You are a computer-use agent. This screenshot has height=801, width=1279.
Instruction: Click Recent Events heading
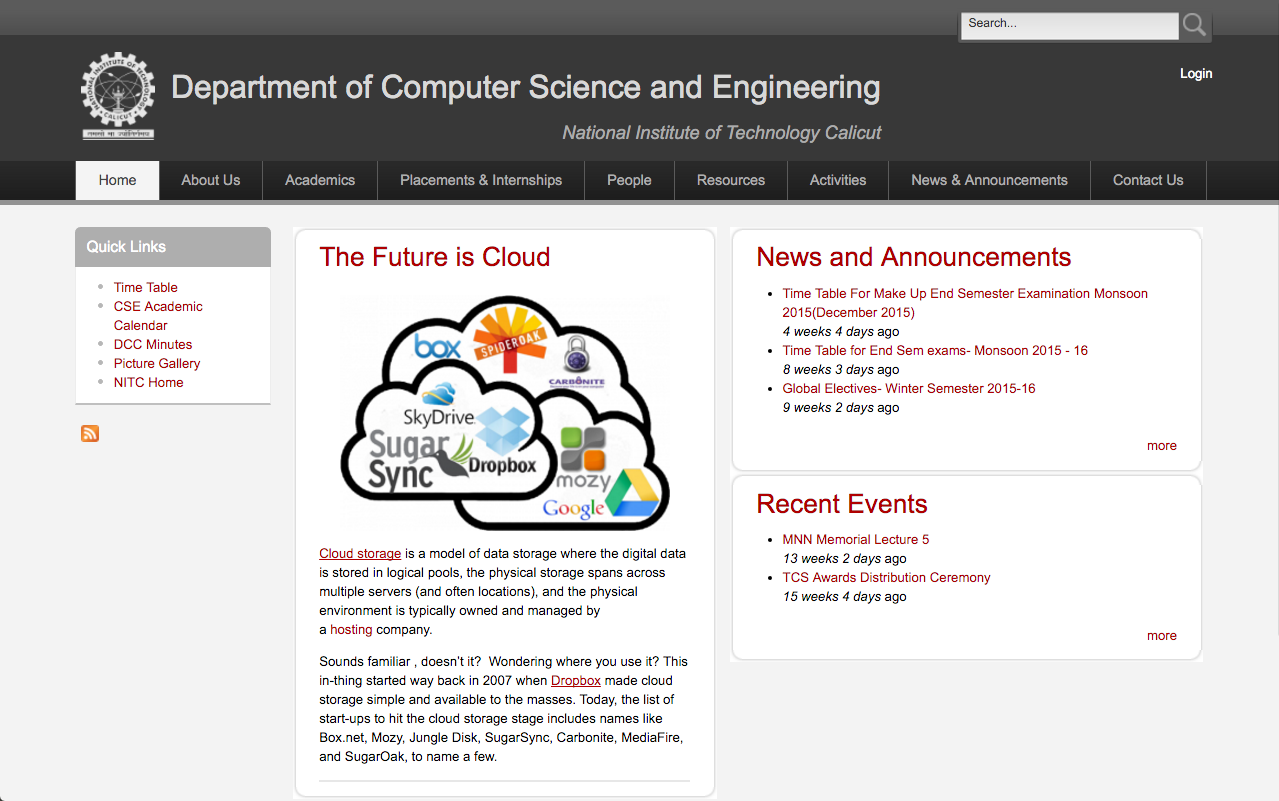[x=842, y=504]
